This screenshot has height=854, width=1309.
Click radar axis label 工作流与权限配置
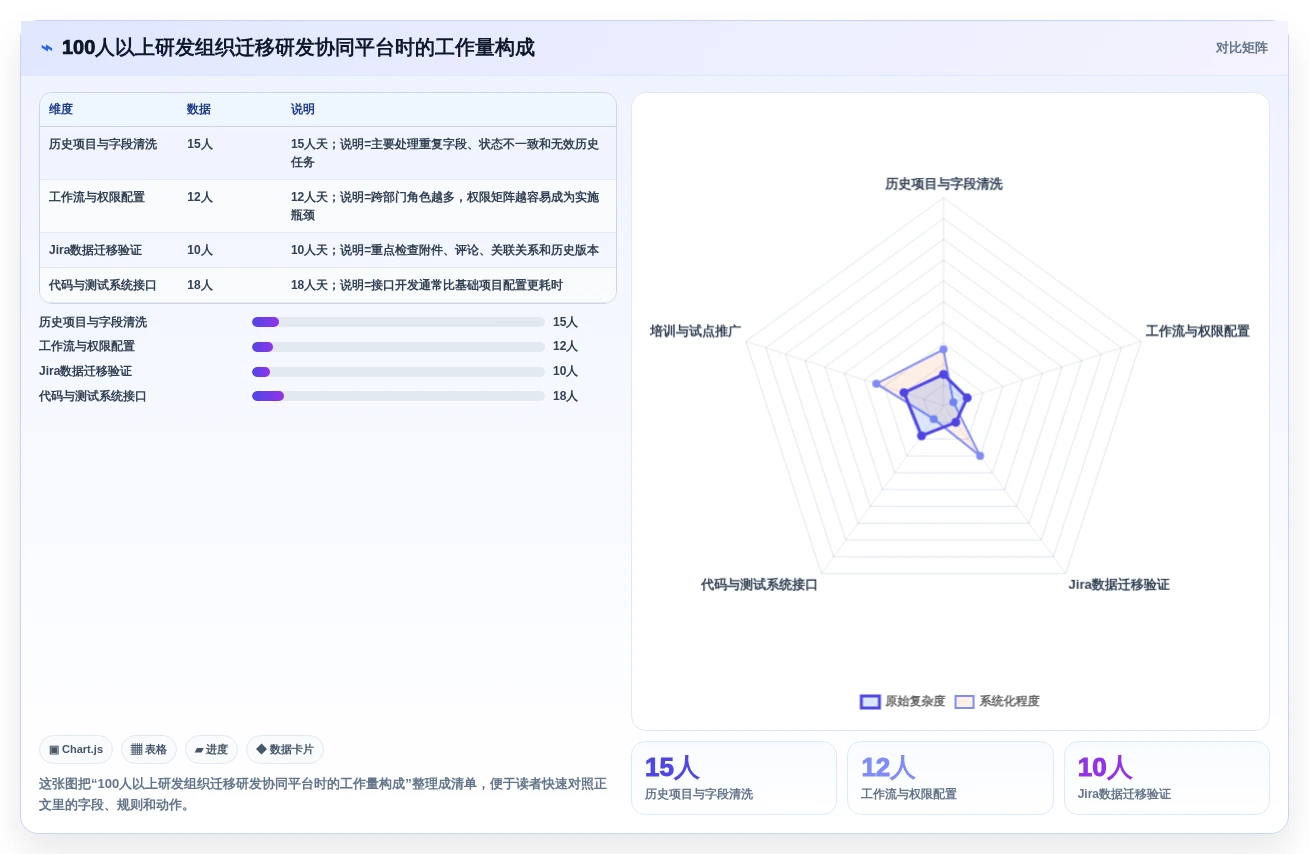[1197, 331]
